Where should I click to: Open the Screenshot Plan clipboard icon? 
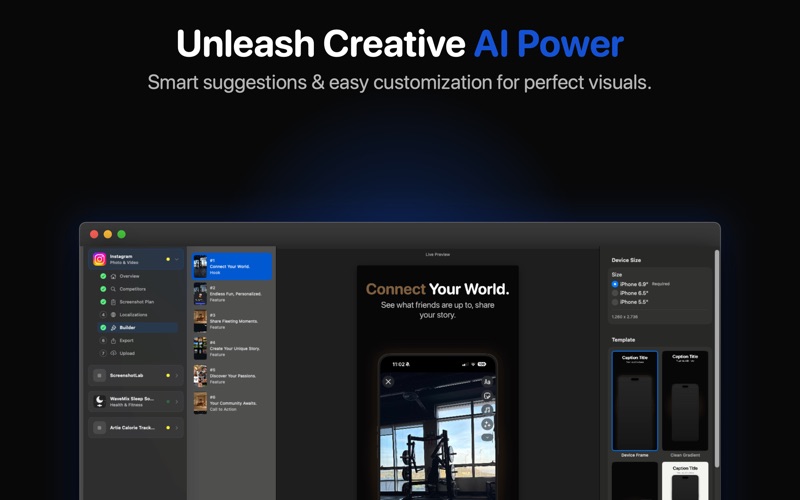(x=113, y=302)
